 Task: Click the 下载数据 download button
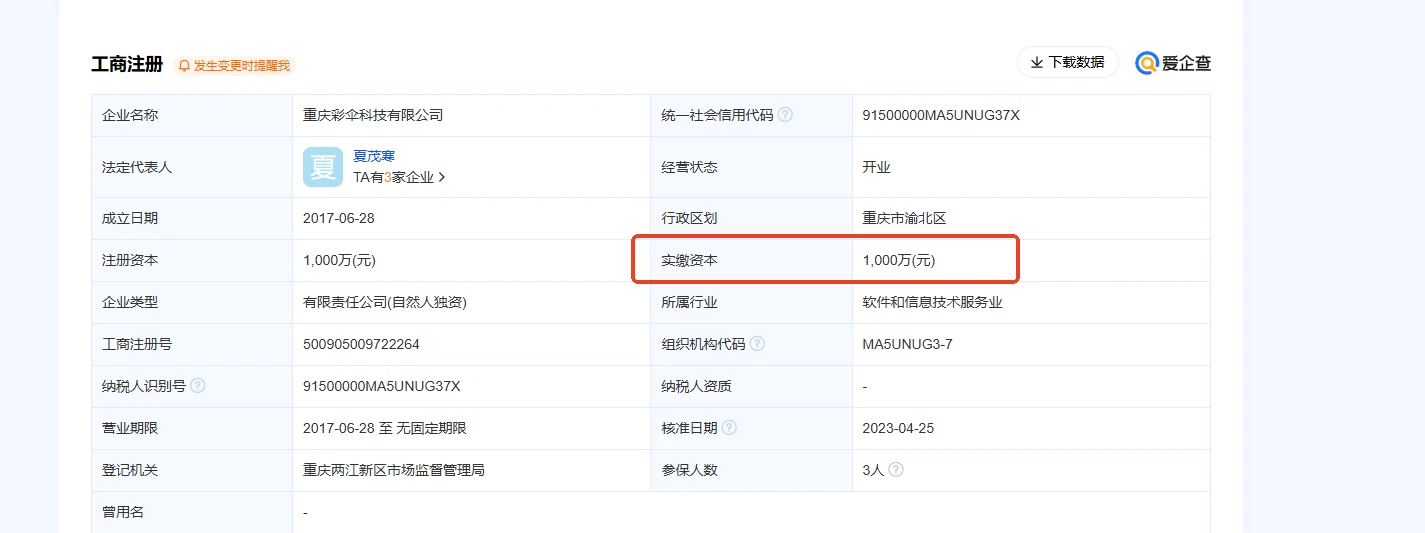[x=1067, y=62]
